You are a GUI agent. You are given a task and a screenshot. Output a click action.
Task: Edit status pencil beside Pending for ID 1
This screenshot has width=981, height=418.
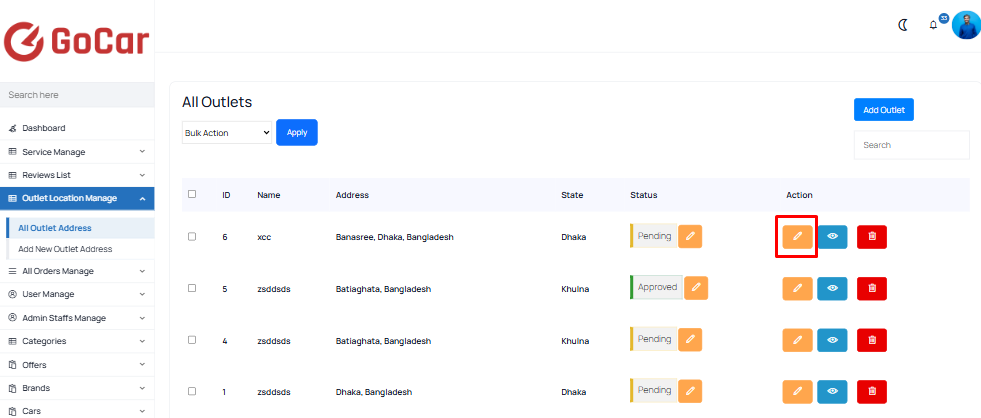point(690,390)
